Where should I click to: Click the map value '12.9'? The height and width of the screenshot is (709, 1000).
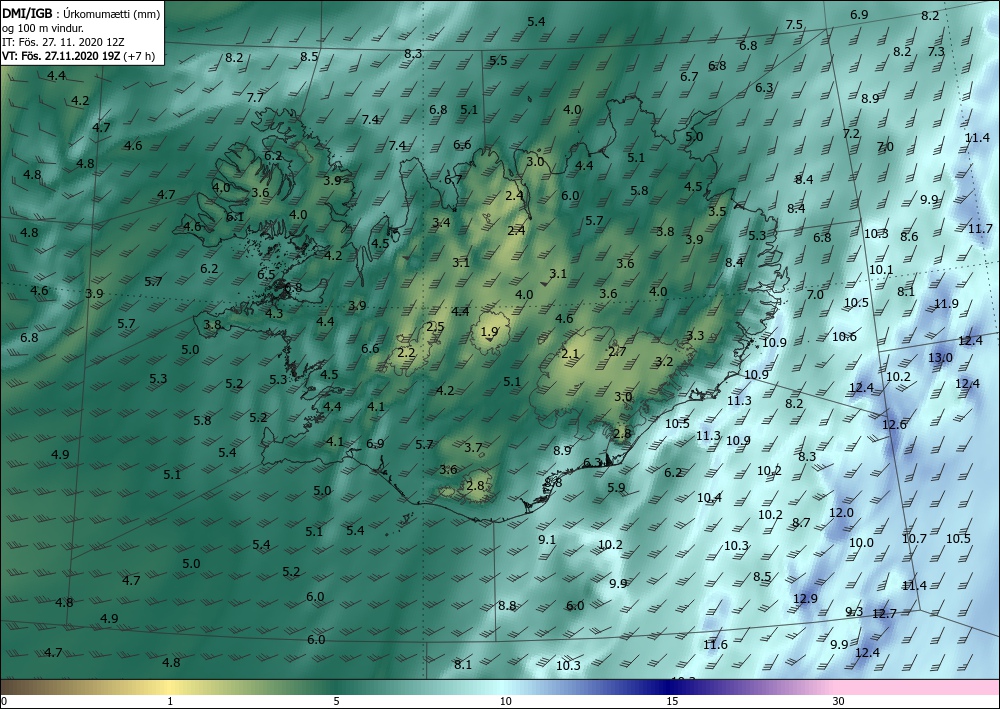point(805,598)
